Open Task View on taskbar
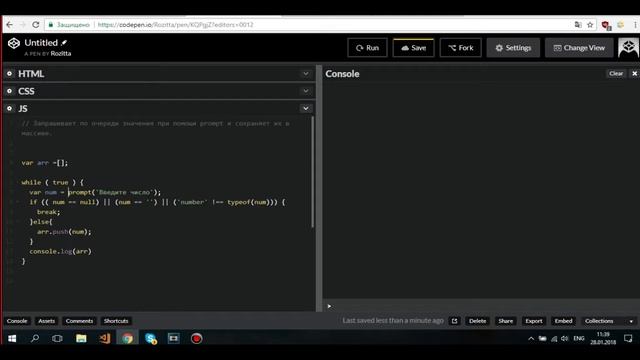This screenshot has height=360, width=640. pos(57,338)
